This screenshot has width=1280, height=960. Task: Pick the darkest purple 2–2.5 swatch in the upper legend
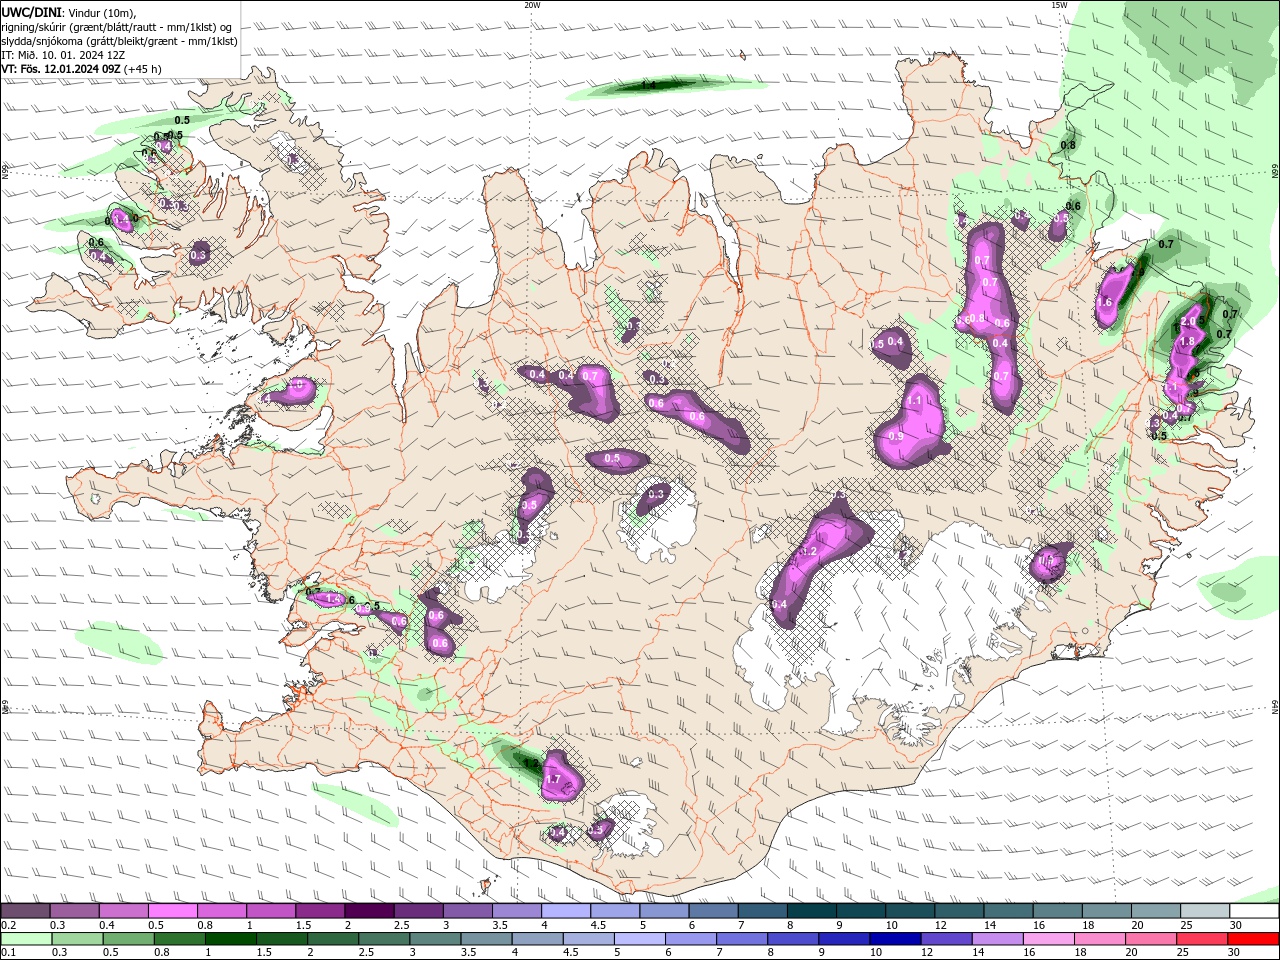pyautogui.click(x=369, y=911)
